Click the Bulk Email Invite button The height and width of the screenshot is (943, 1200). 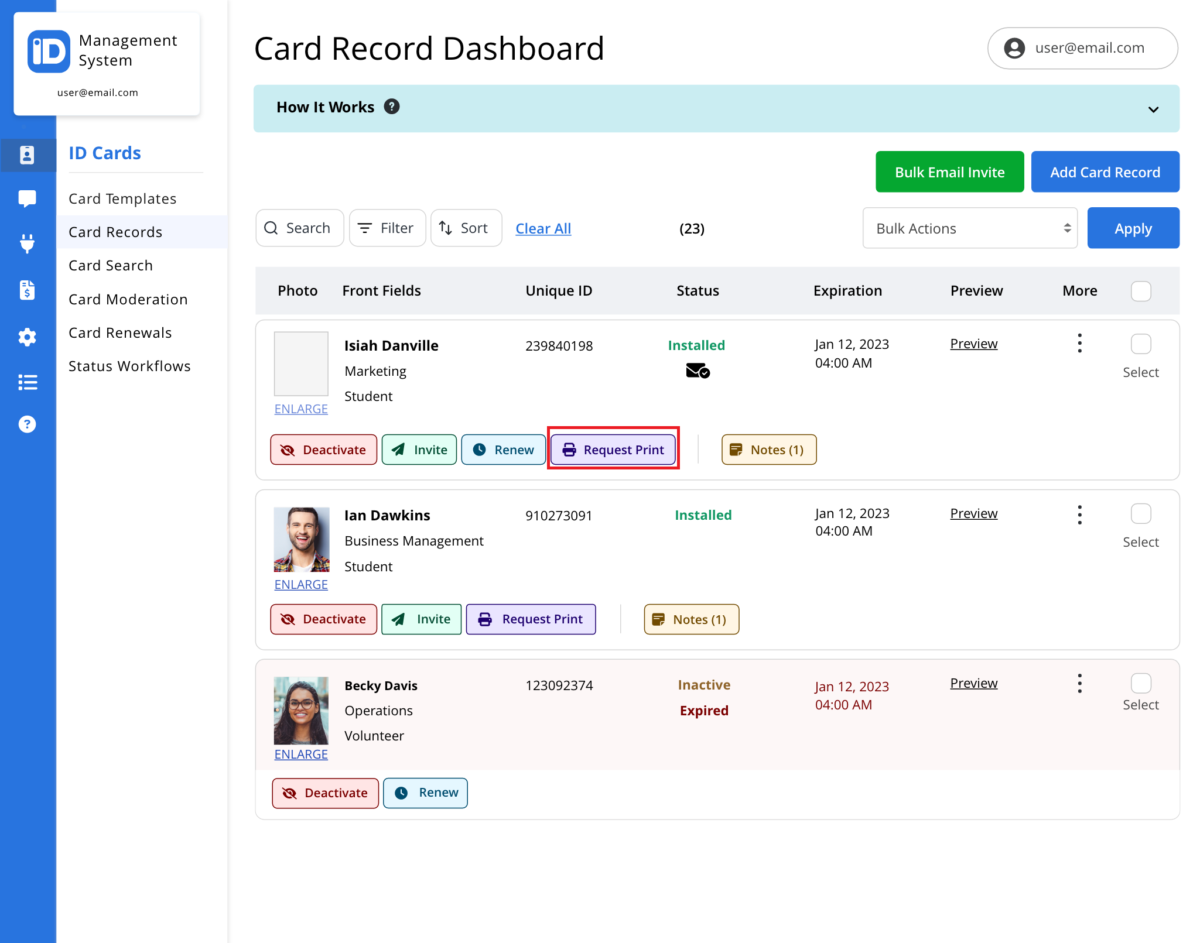pyautogui.click(x=949, y=171)
